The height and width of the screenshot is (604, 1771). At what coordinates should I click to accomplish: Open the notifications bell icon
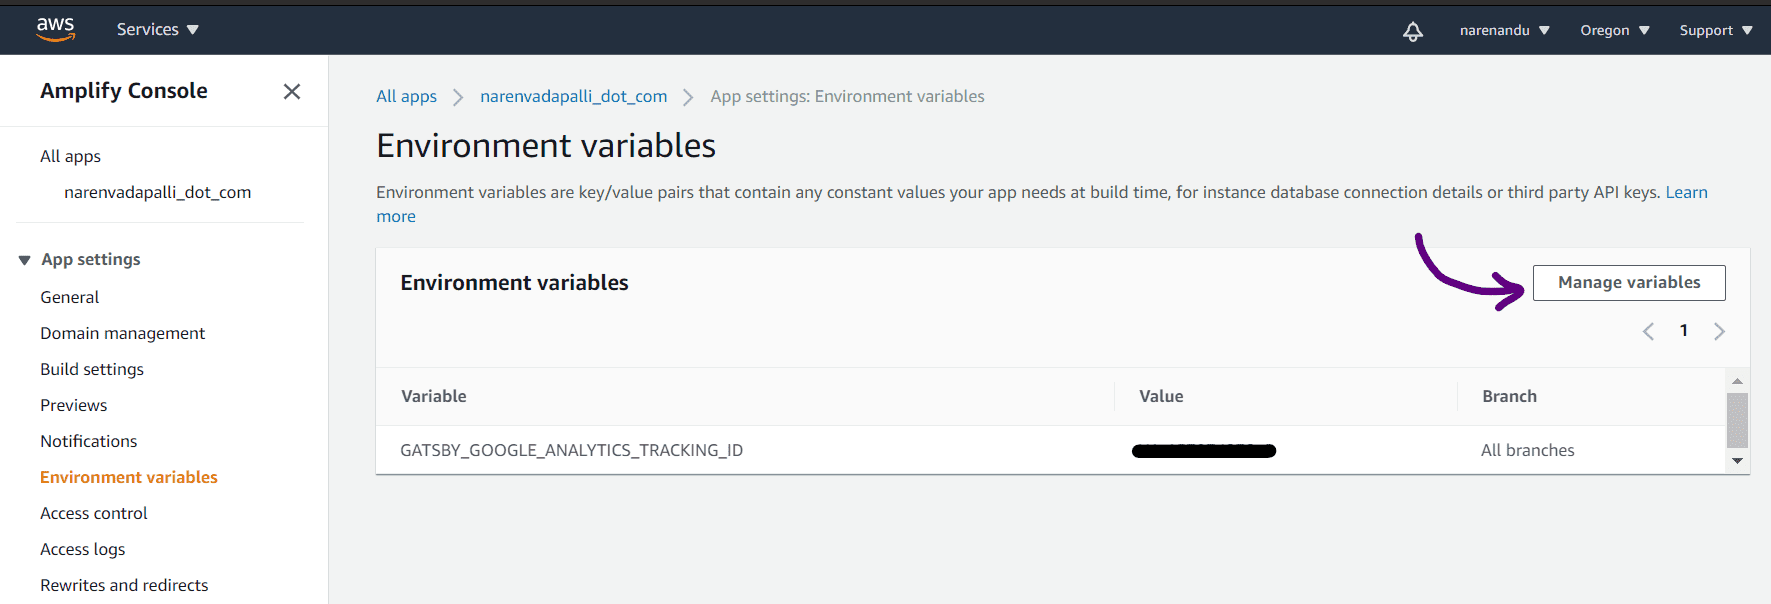pos(1412,31)
